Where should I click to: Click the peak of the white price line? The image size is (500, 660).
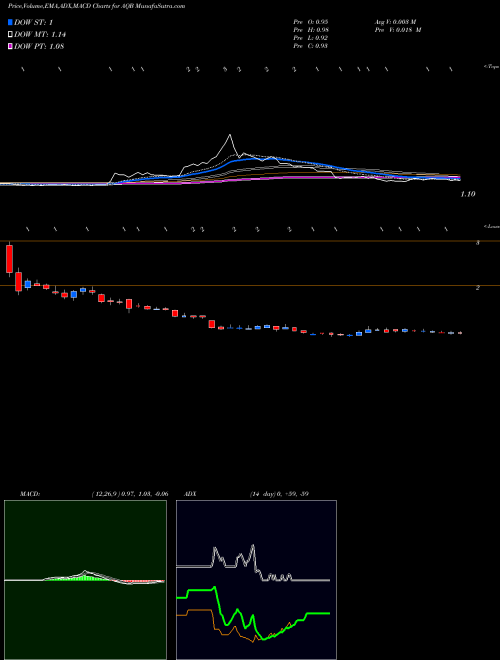pyautogui.click(x=230, y=135)
